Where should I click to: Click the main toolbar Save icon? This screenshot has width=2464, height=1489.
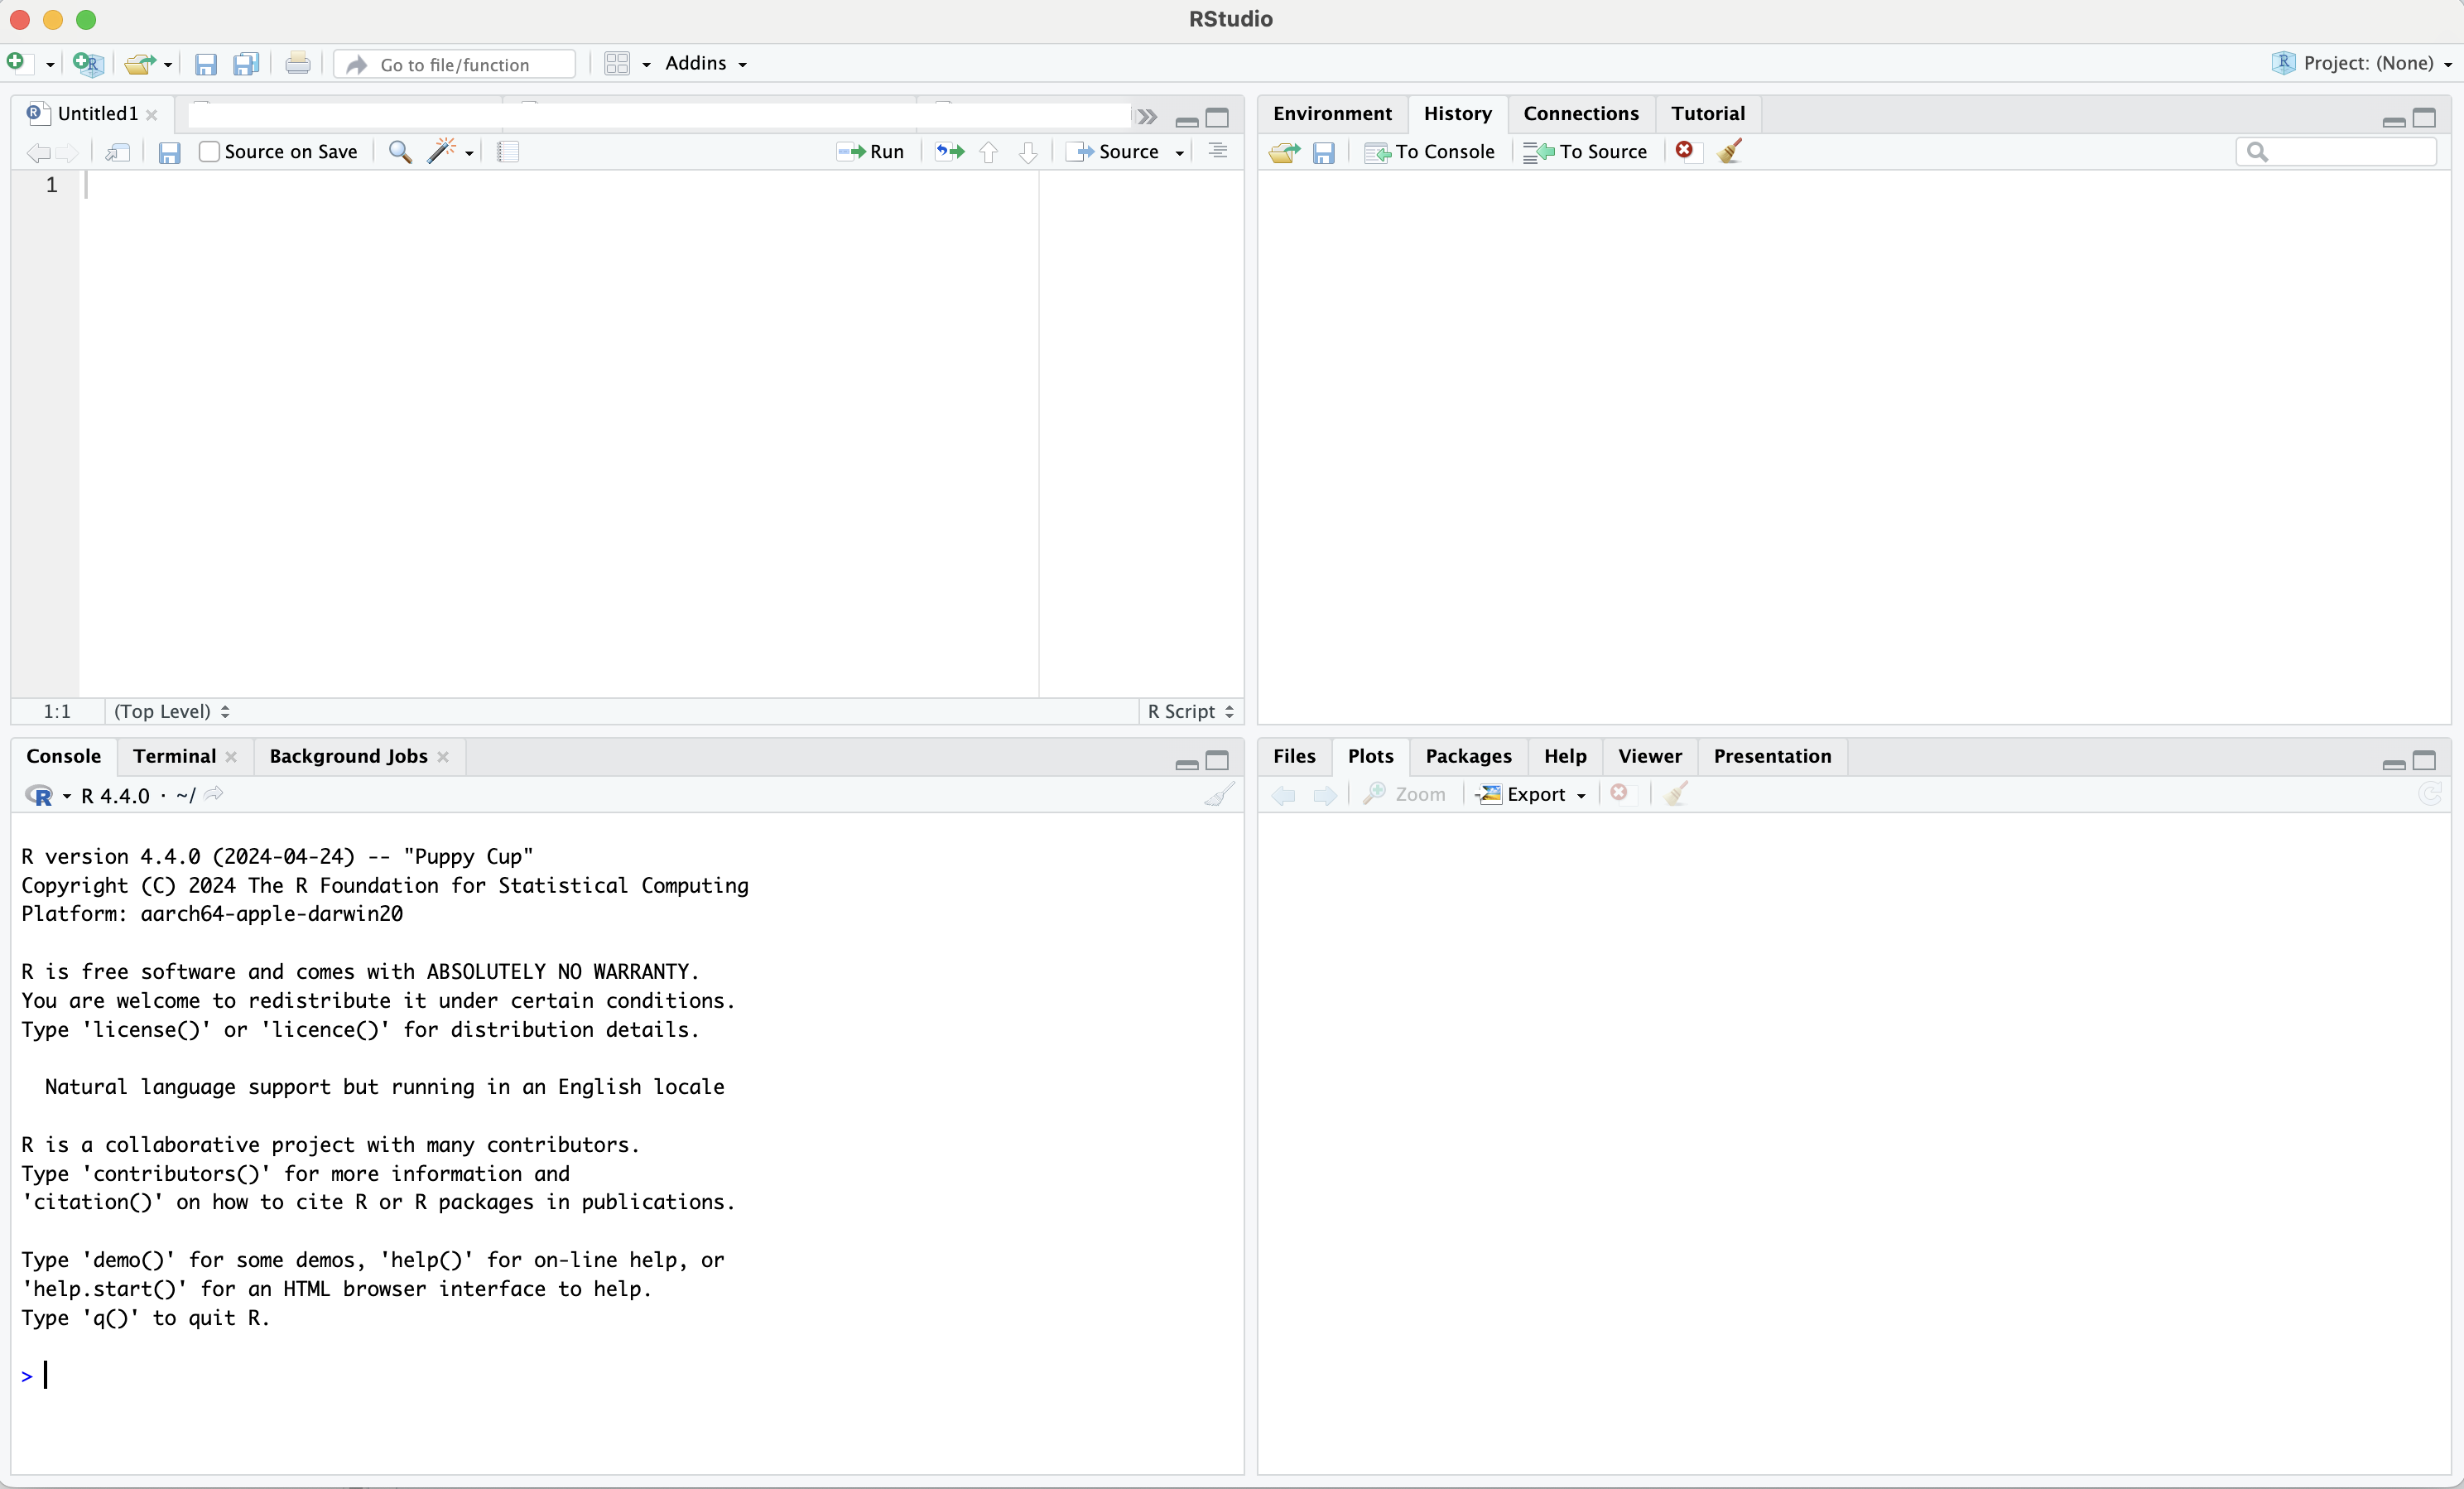tap(206, 64)
